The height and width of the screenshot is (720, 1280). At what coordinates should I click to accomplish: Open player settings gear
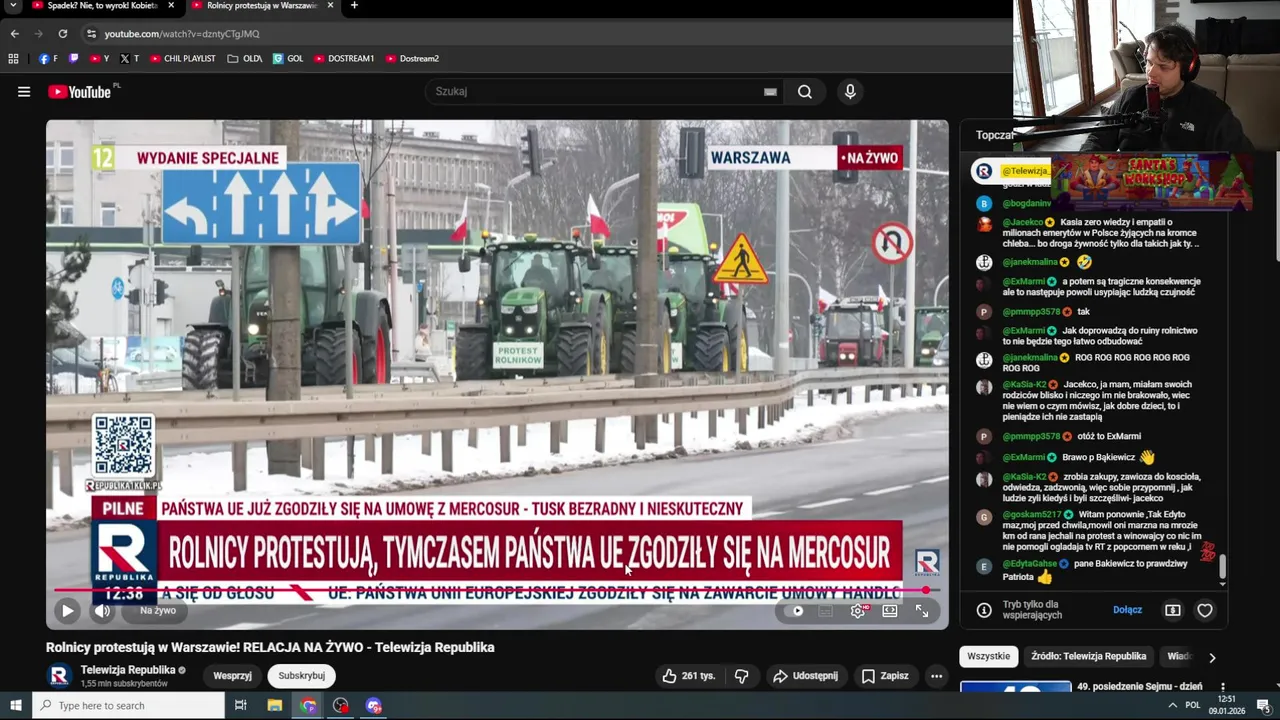(x=858, y=611)
